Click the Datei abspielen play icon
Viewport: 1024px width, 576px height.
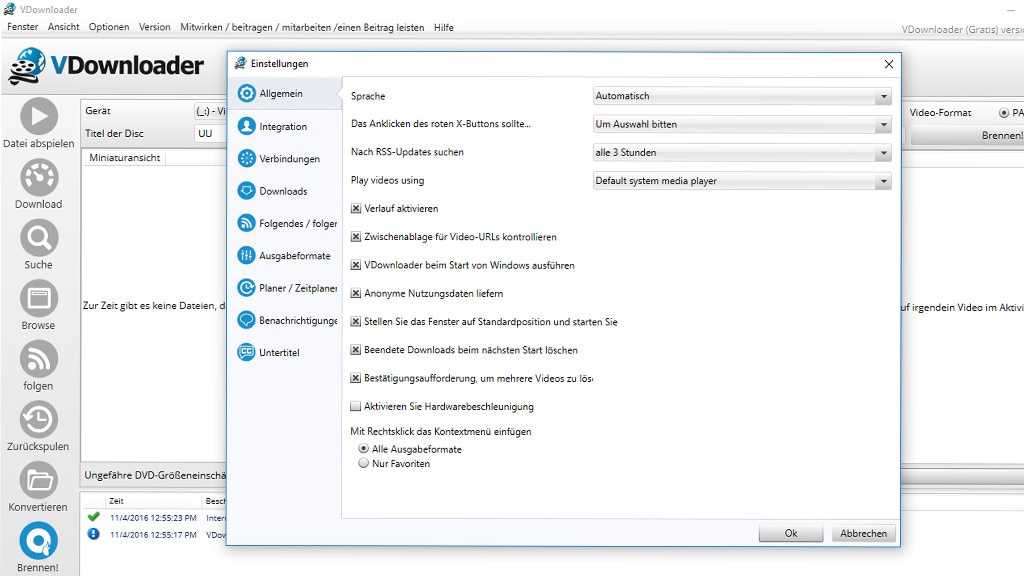[39, 116]
